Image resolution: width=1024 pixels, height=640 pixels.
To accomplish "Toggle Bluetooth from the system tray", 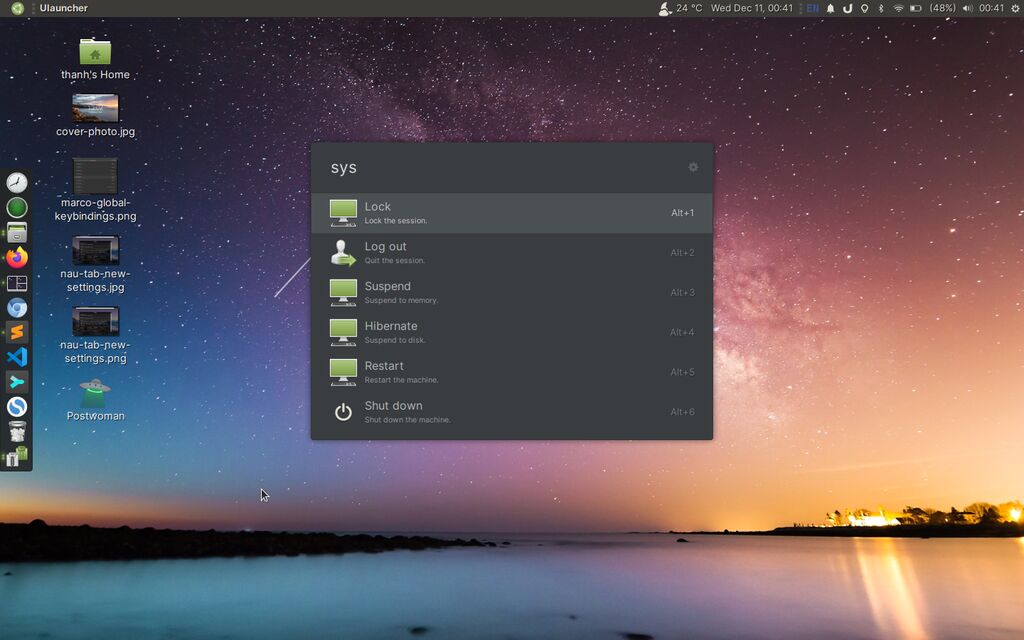I will [x=881, y=8].
